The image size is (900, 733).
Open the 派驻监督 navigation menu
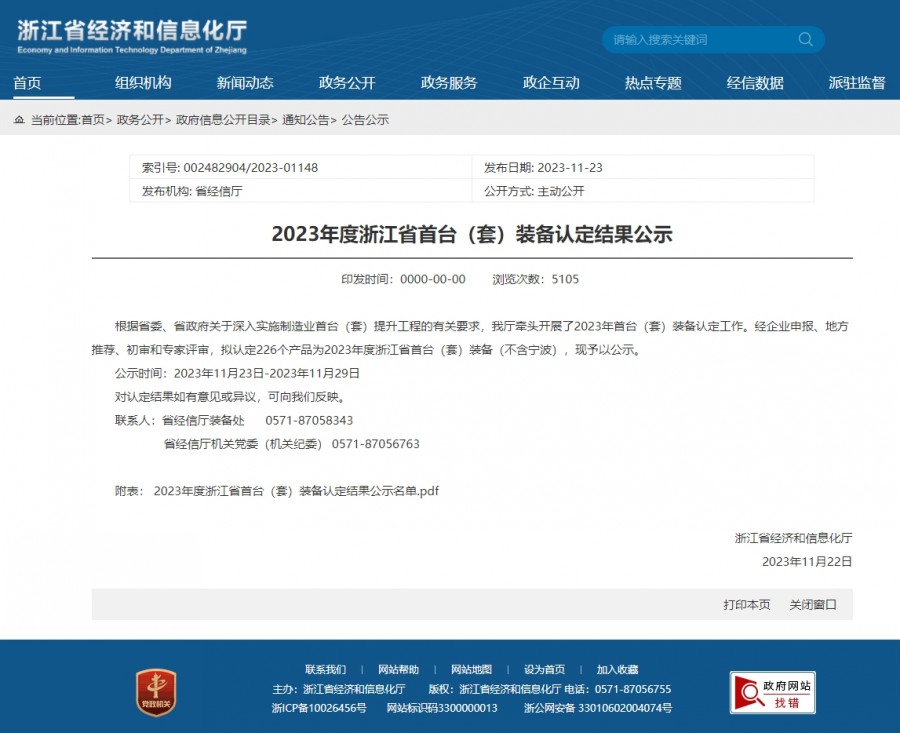pyautogui.click(x=856, y=83)
